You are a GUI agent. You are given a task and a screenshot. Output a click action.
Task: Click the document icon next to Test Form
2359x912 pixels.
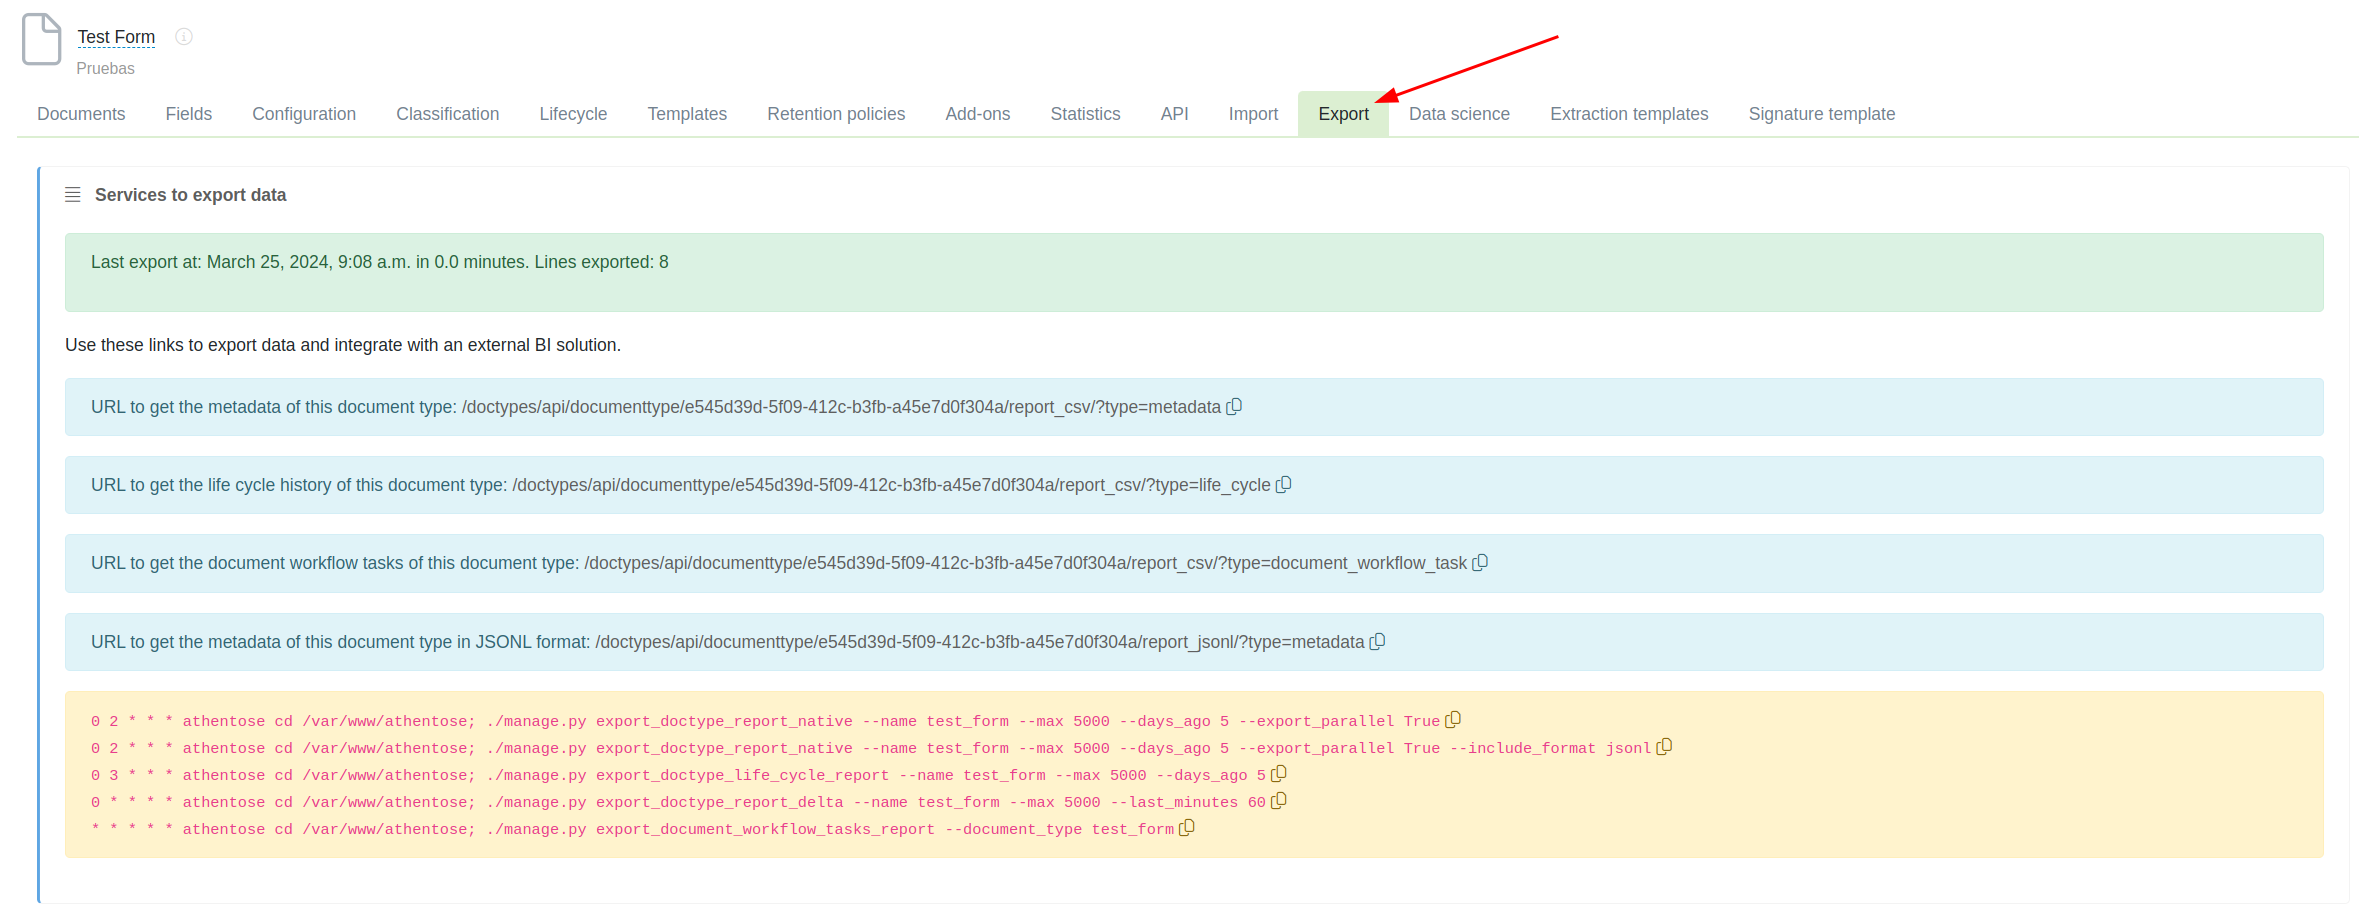tap(42, 40)
